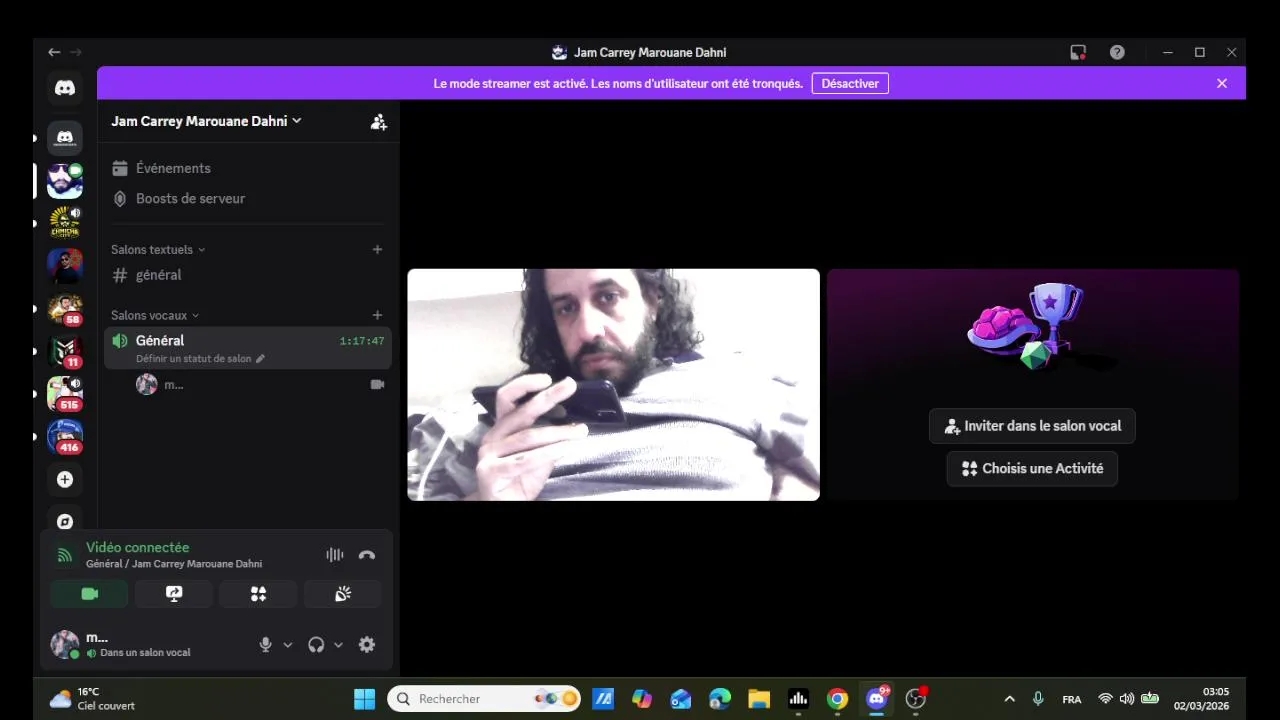Click the taskbar Rechercher search box
The image size is (1280, 720).
[484, 699]
